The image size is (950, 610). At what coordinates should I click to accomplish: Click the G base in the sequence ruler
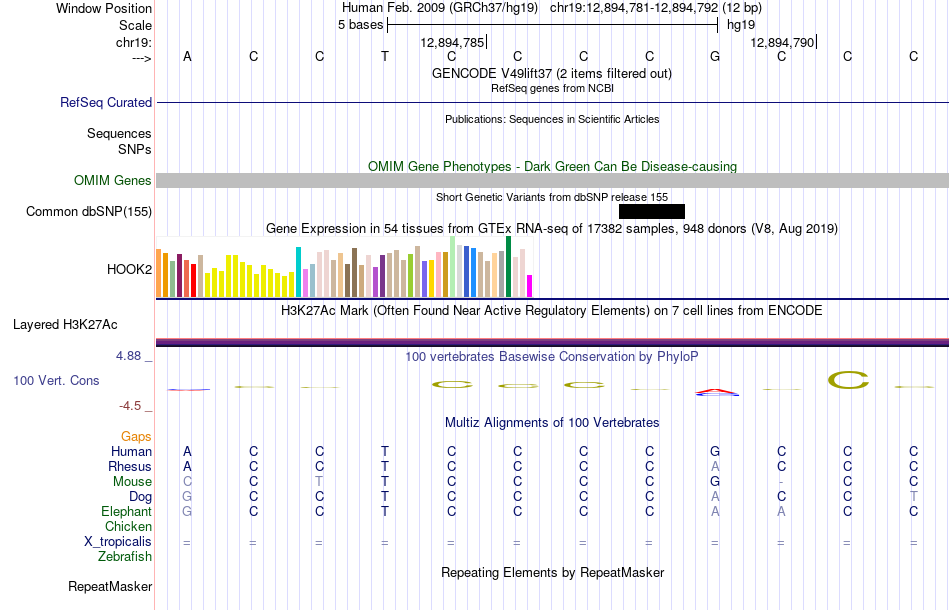[x=716, y=56]
